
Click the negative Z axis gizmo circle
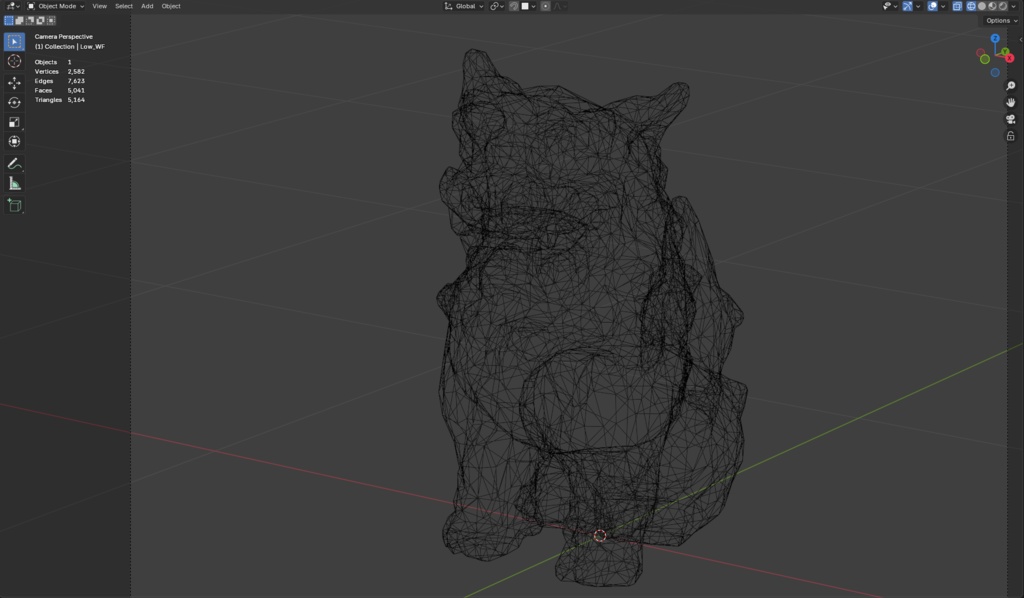tap(995, 72)
